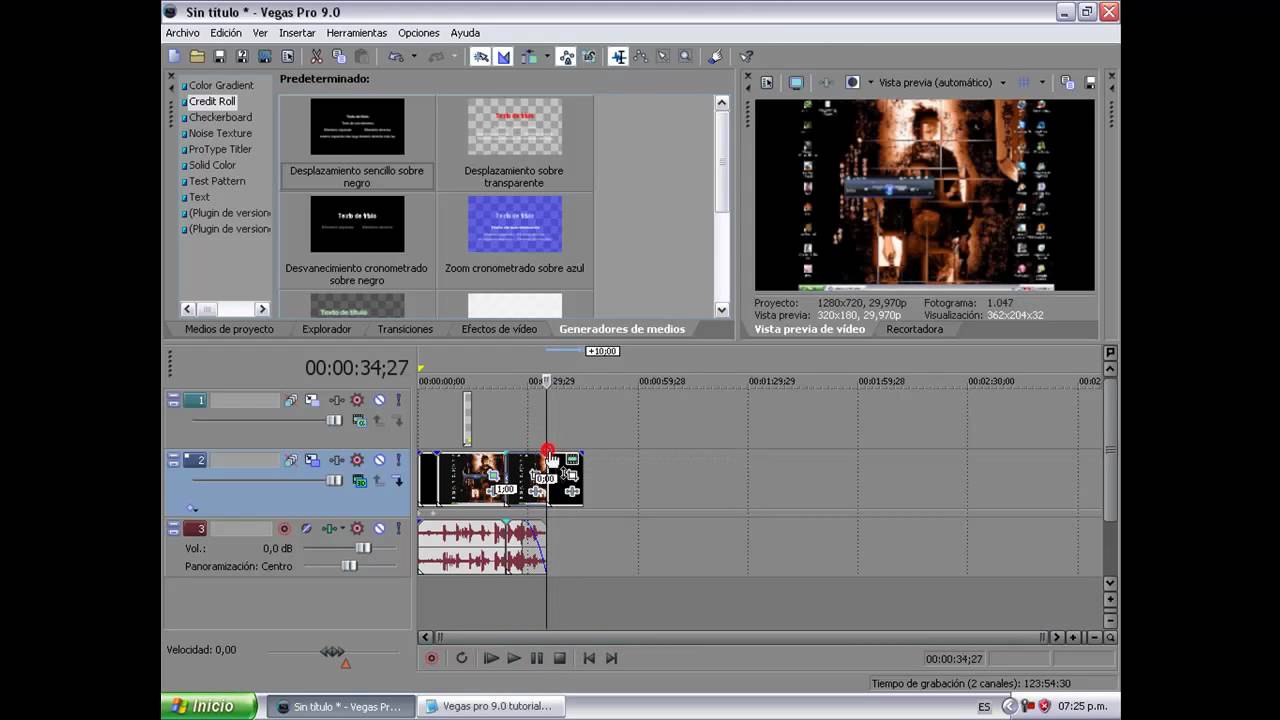
Task: Open split-screen view dropdown in preview
Action: point(871,83)
